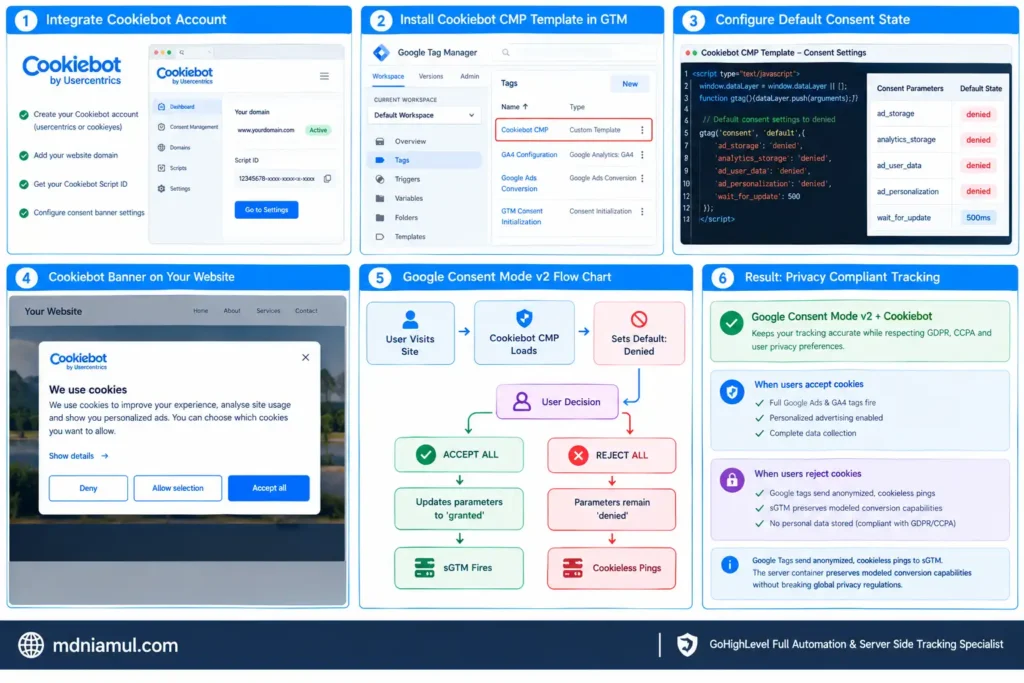This screenshot has height=683, width=1024.
Task: Open Contact in Your Website nav
Action: tap(306, 311)
